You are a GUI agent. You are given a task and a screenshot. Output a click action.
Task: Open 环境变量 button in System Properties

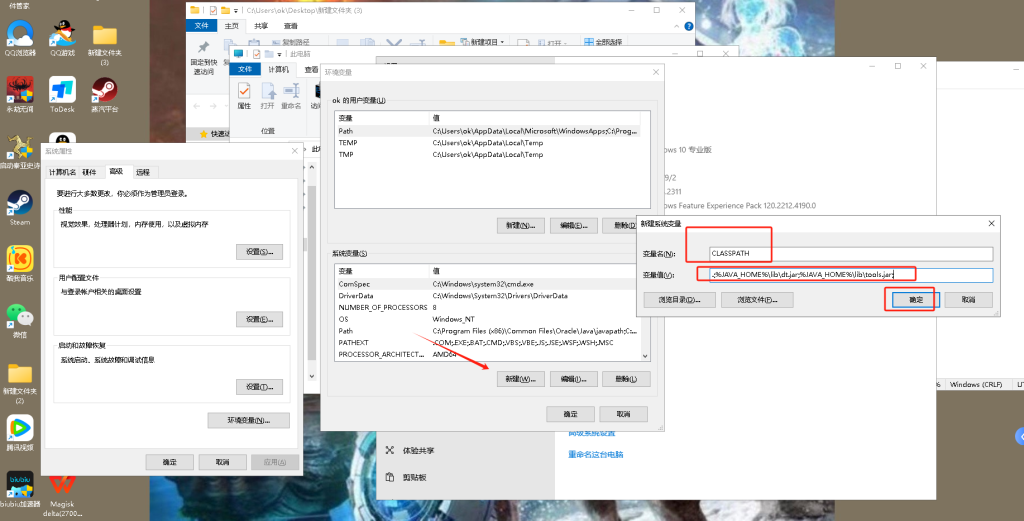pyautogui.click(x=249, y=420)
